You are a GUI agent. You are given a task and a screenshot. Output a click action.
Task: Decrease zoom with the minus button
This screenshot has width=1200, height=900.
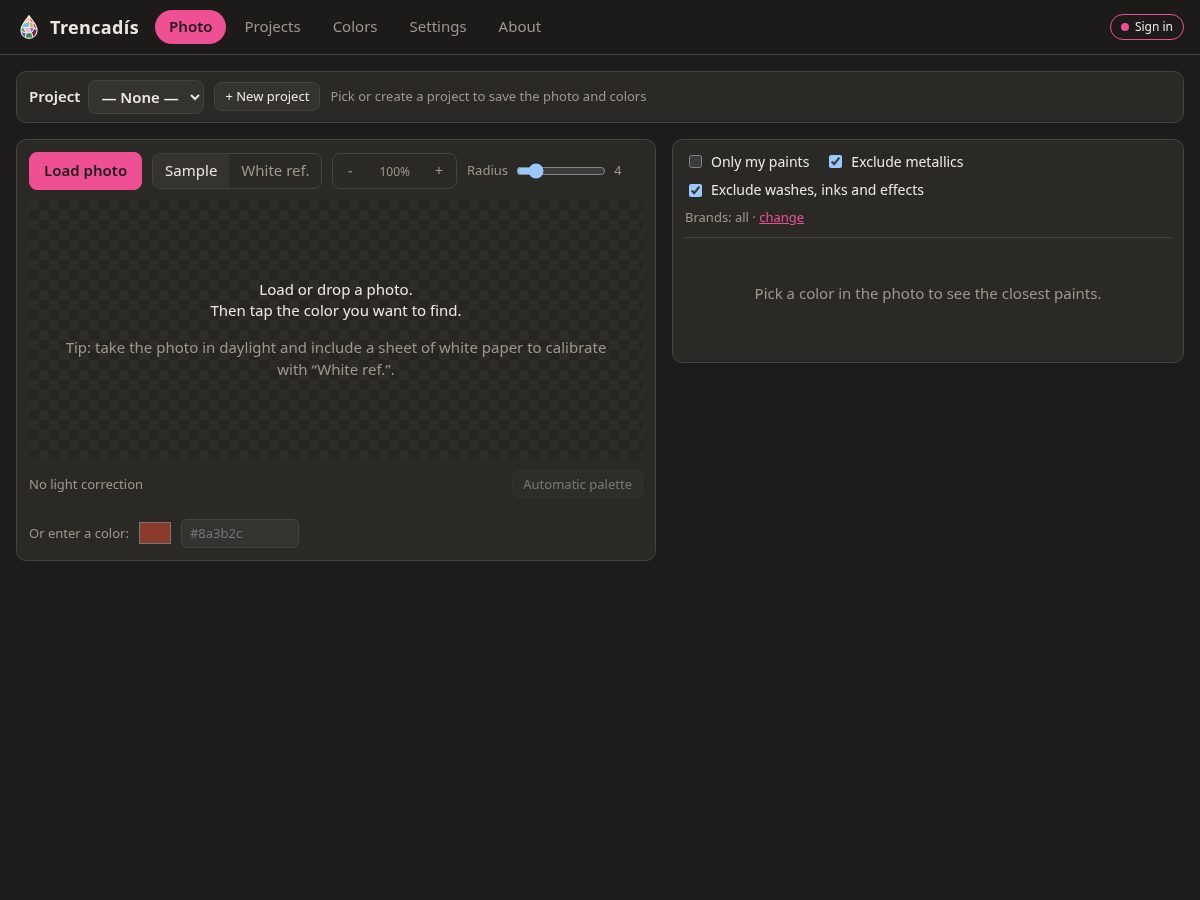[x=350, y=171]
